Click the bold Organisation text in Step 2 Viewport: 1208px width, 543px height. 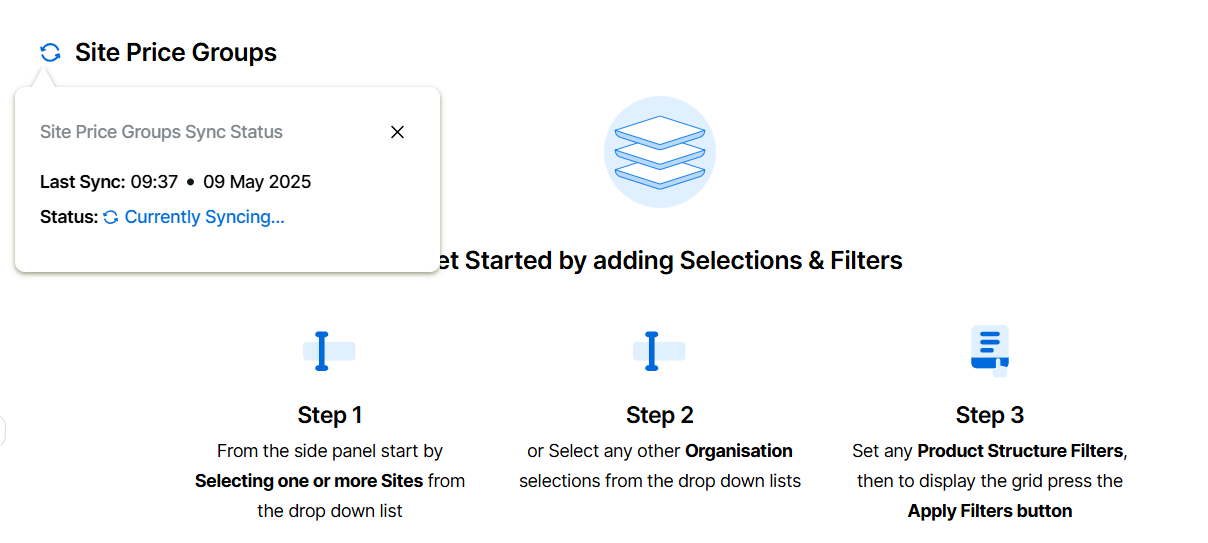pos(738,451)
